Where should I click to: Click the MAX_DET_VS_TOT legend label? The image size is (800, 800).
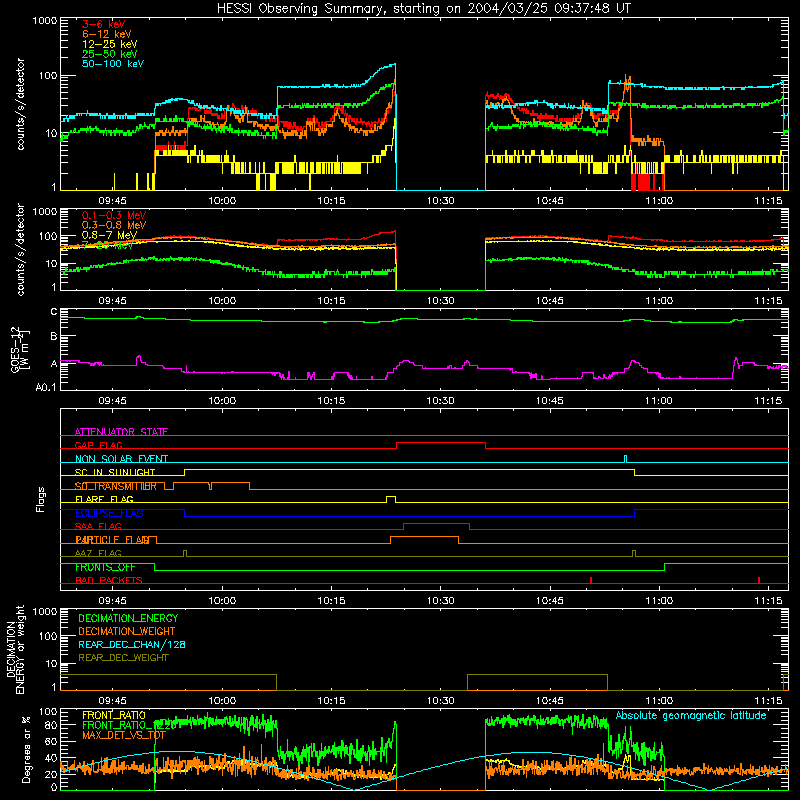tap(124, 735)
